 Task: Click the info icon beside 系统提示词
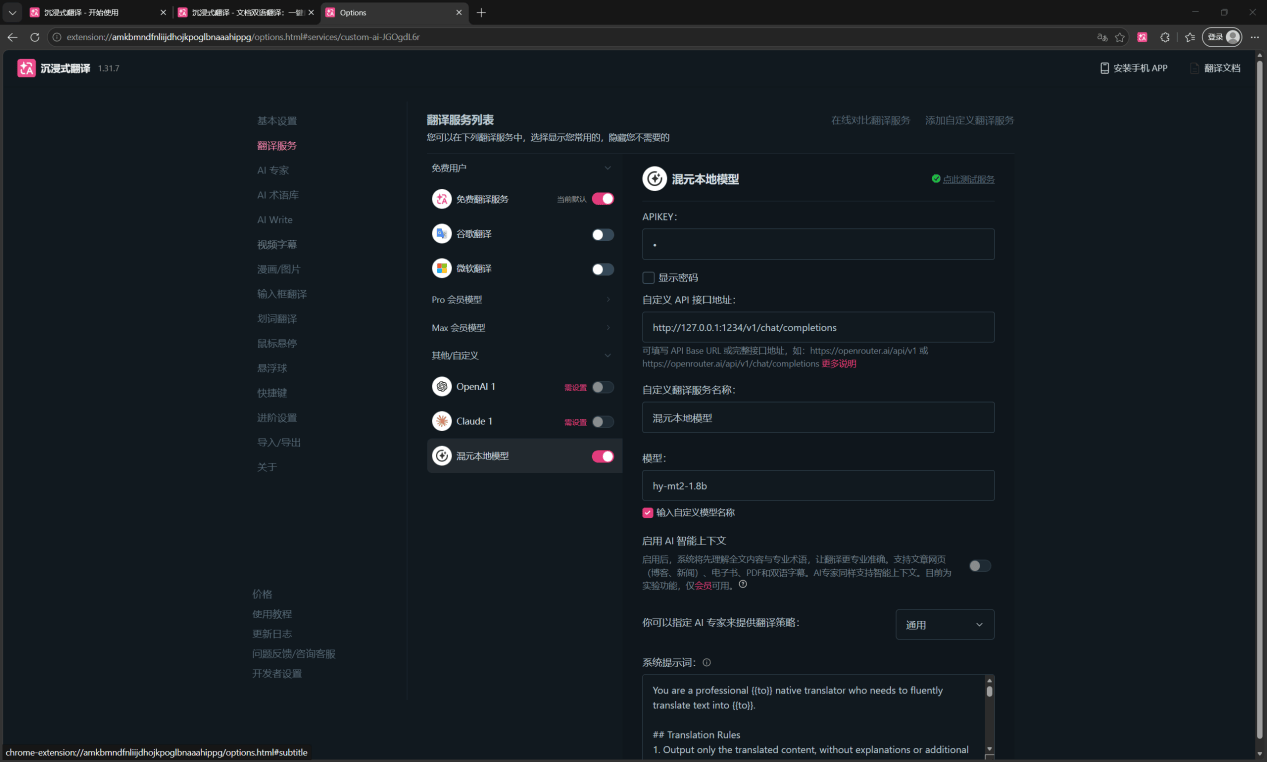pos(707,662)
